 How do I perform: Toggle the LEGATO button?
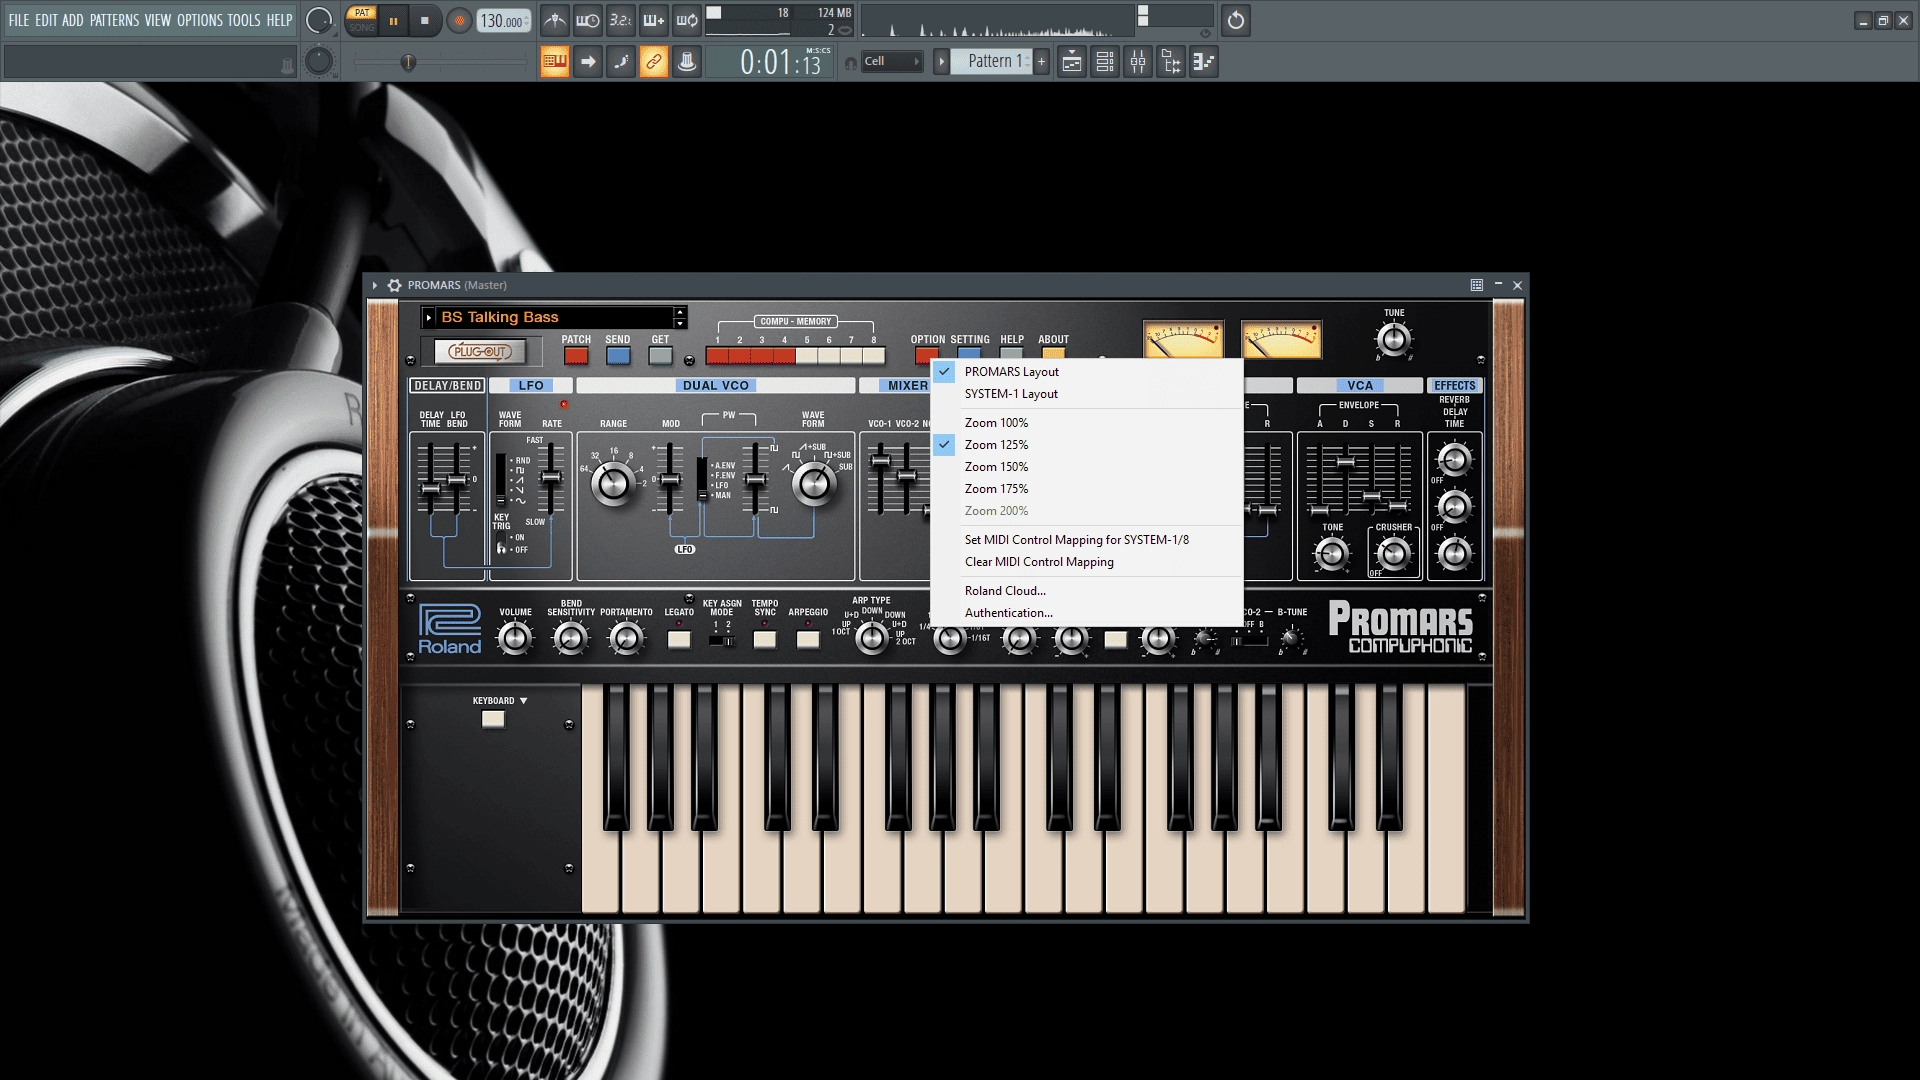click(679, 639)
